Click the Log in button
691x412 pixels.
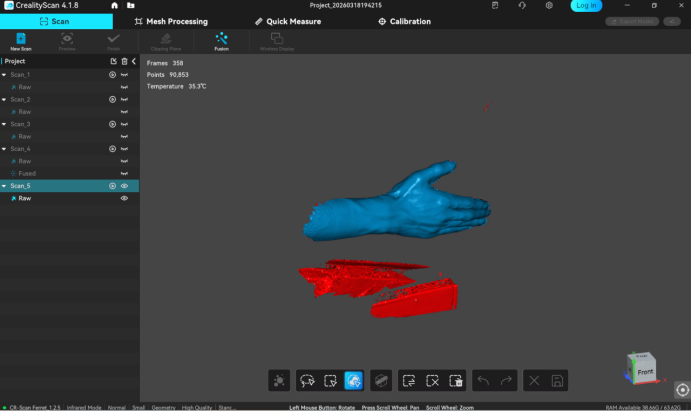pos(586,6)
